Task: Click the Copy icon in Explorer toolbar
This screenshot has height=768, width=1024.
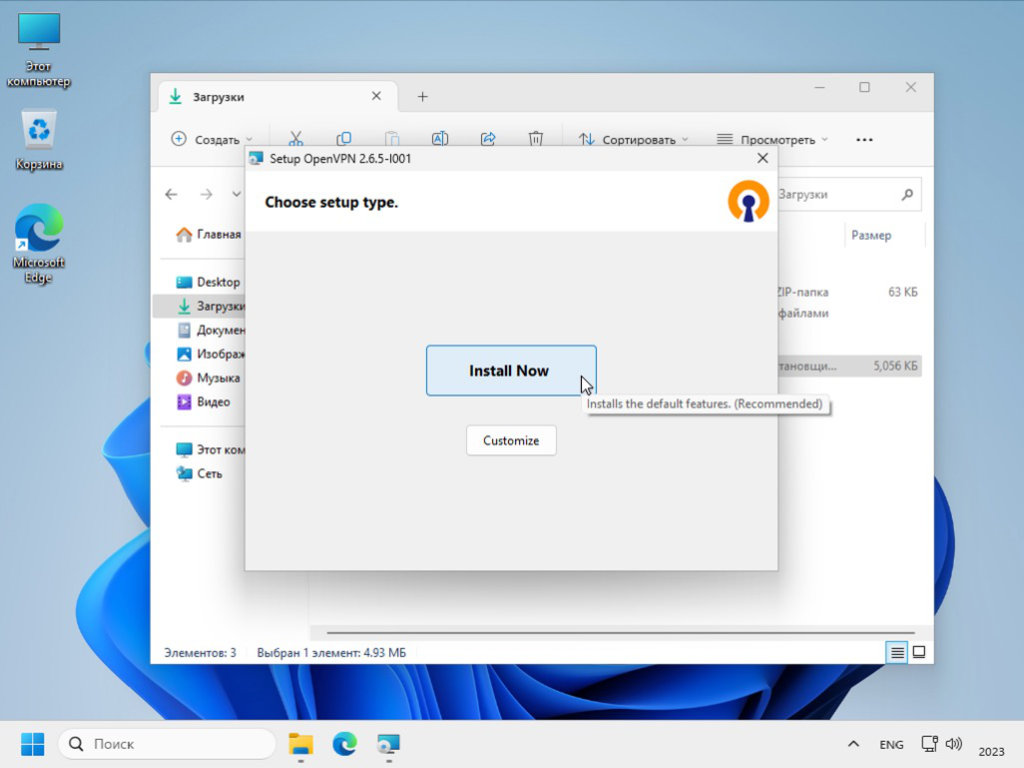Action: coord(344,138)
